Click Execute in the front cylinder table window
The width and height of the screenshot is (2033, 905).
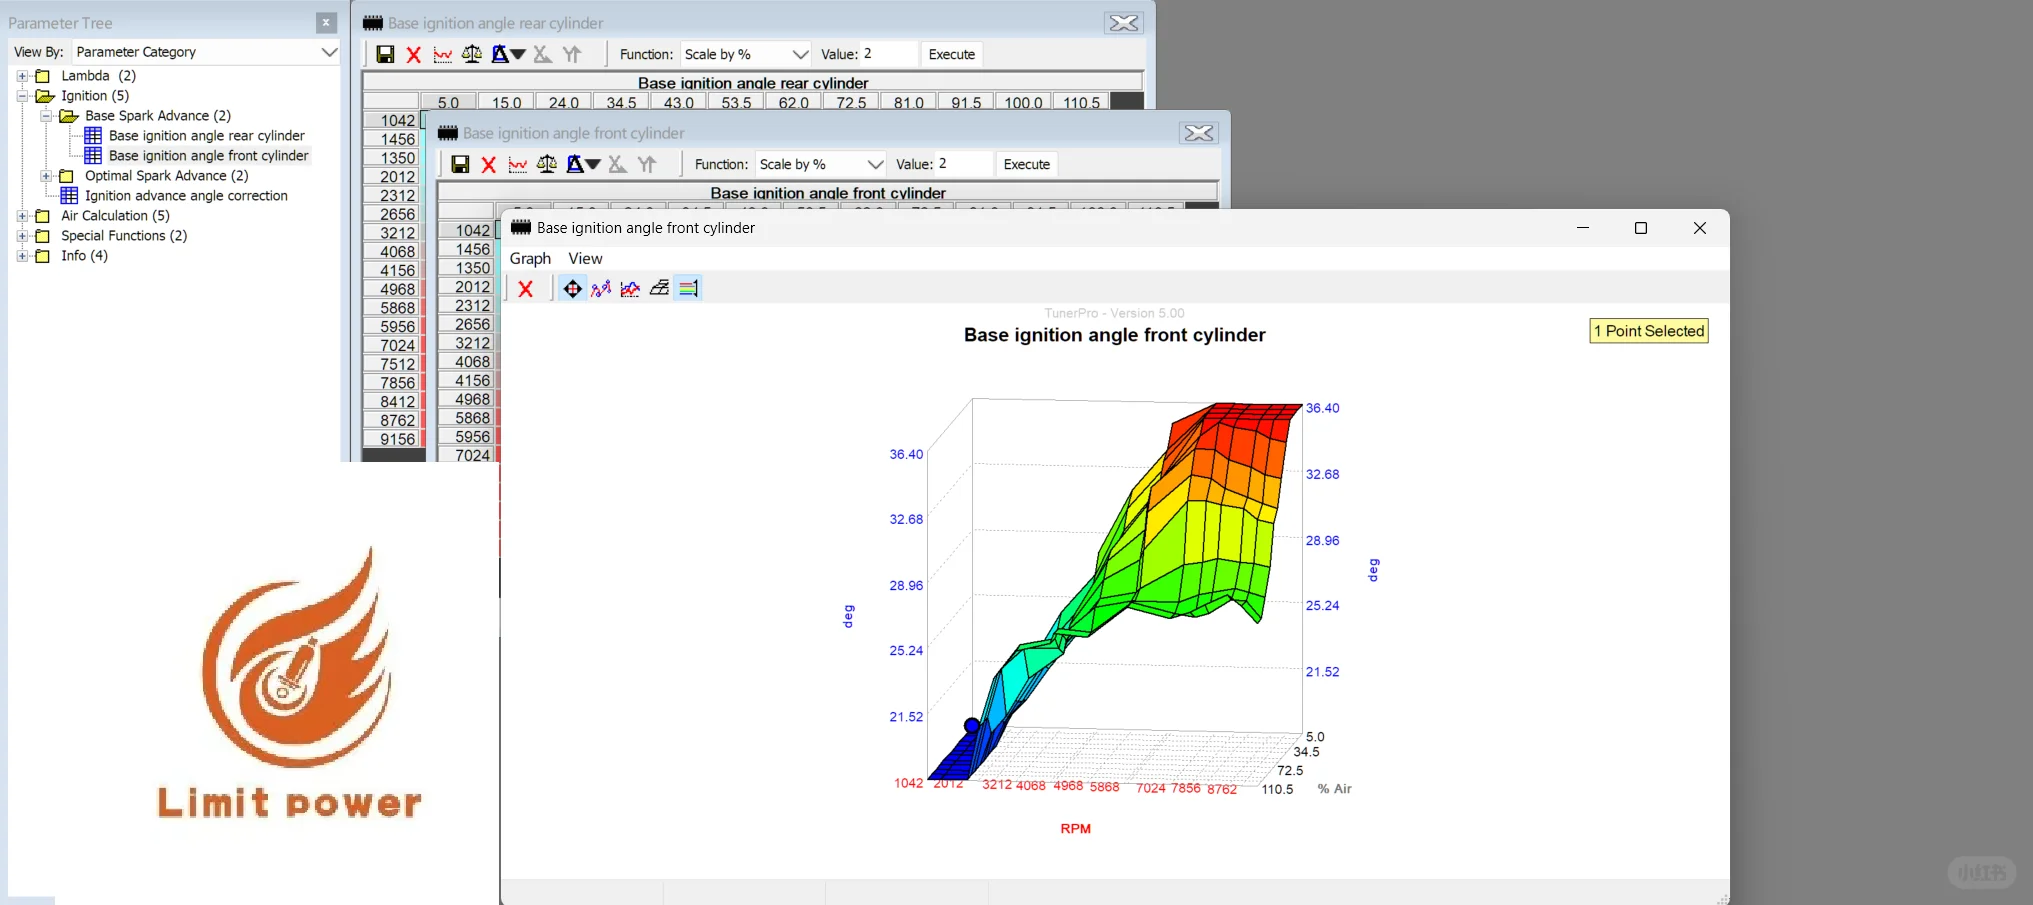(1027, 164)
